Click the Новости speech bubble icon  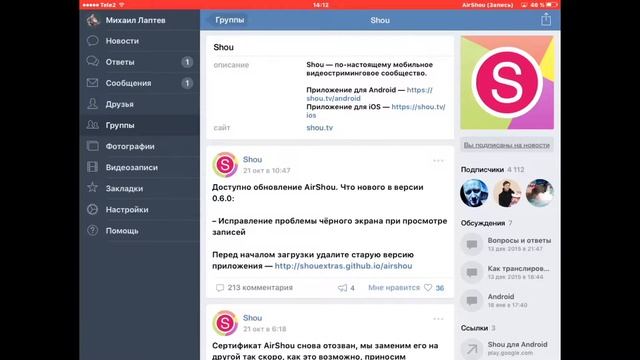[x=93, y=41]
